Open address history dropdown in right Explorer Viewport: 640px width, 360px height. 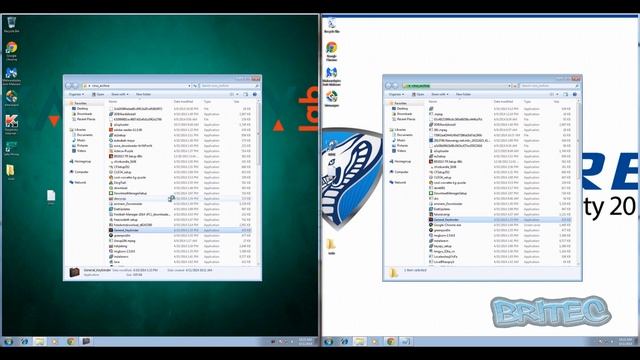pyautogui.click(x=509, y=86)
